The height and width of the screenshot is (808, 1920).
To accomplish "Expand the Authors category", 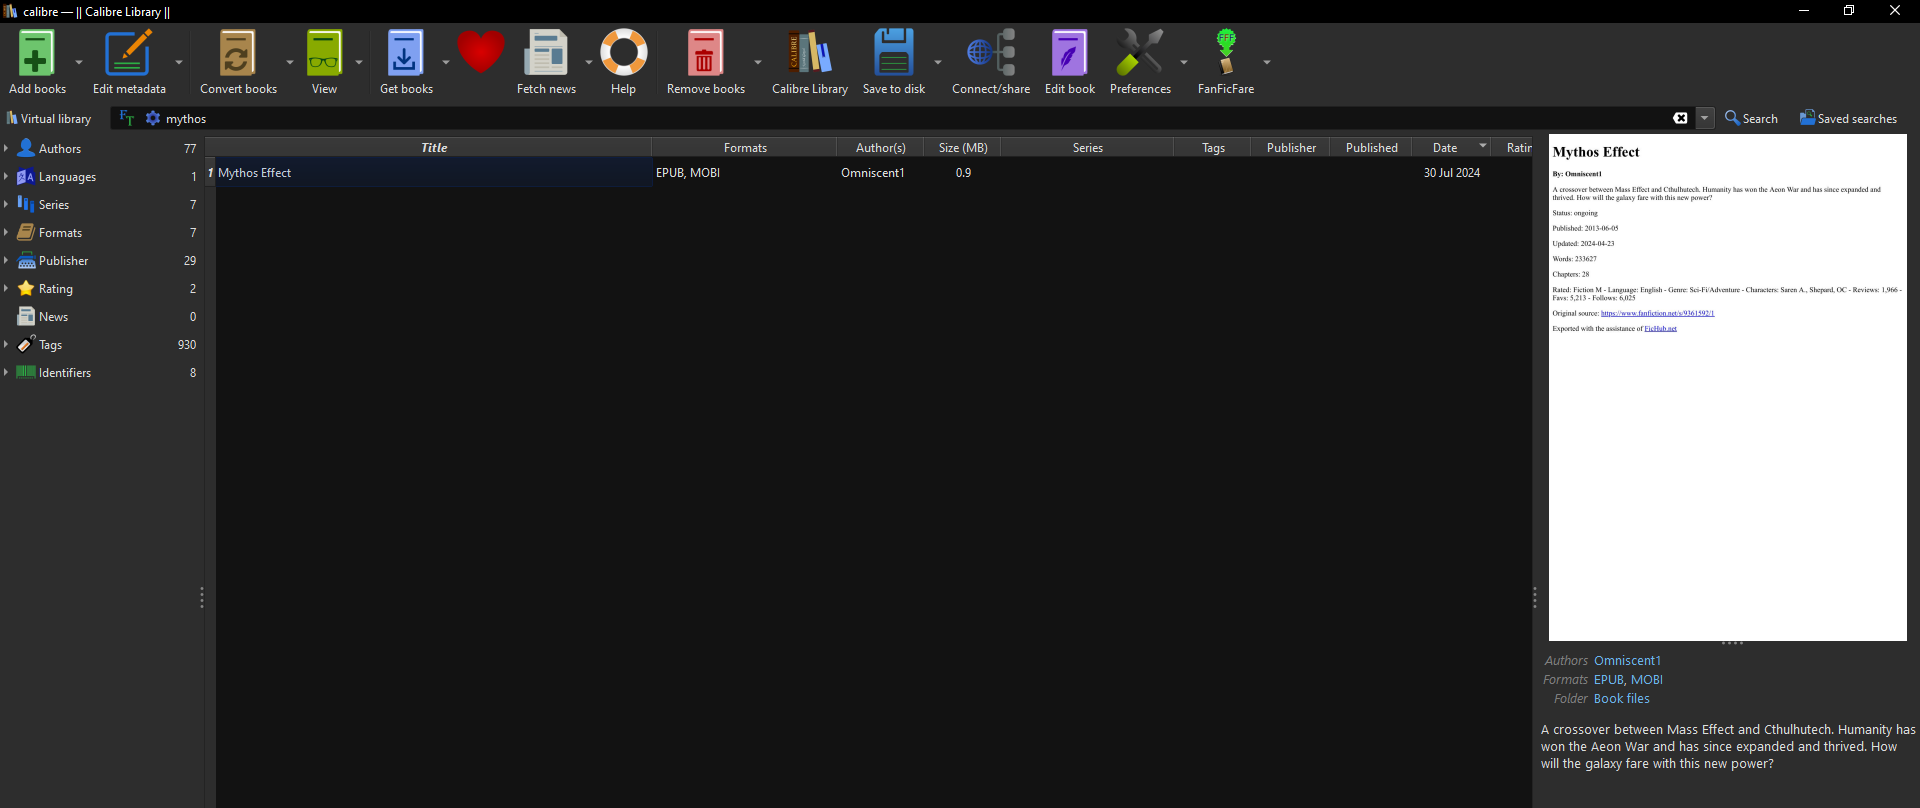I will click(6, 148).
